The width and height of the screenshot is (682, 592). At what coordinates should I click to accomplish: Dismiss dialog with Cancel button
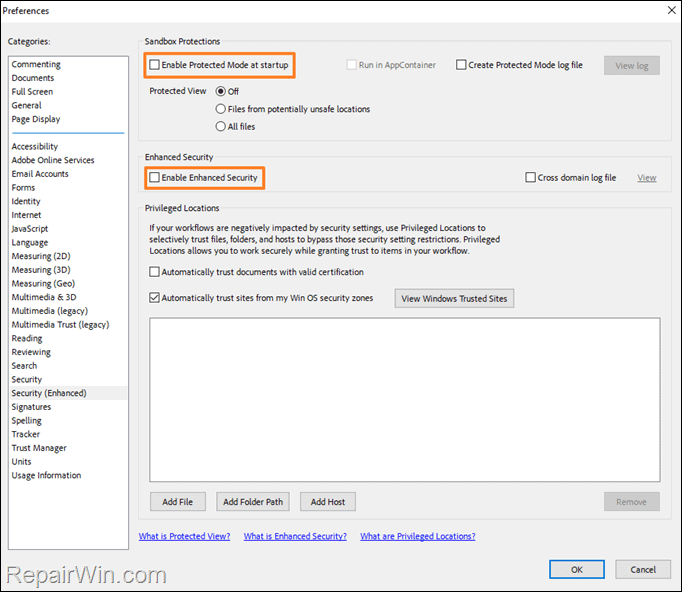coord(643,569)
